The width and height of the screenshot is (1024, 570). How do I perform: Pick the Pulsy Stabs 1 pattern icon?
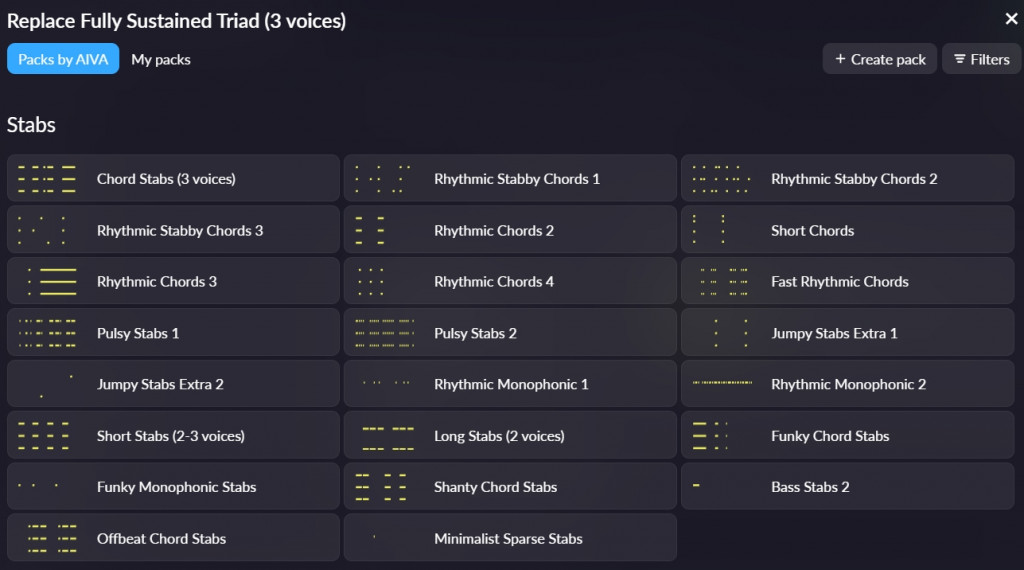coord(47,332)
